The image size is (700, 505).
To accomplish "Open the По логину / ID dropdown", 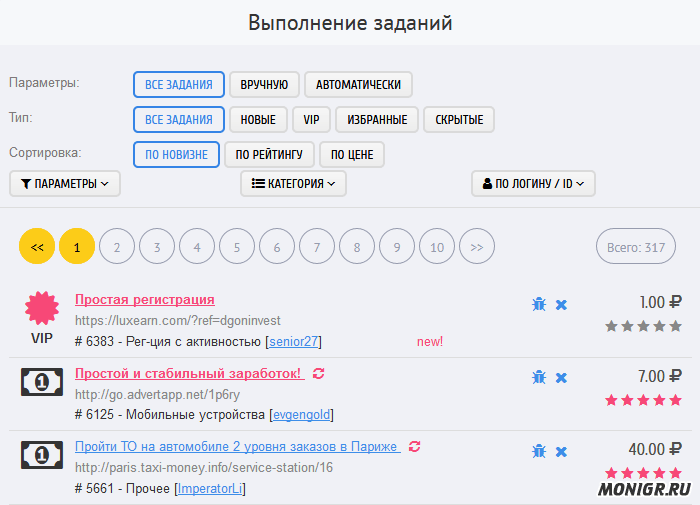I will click(533, 184).
